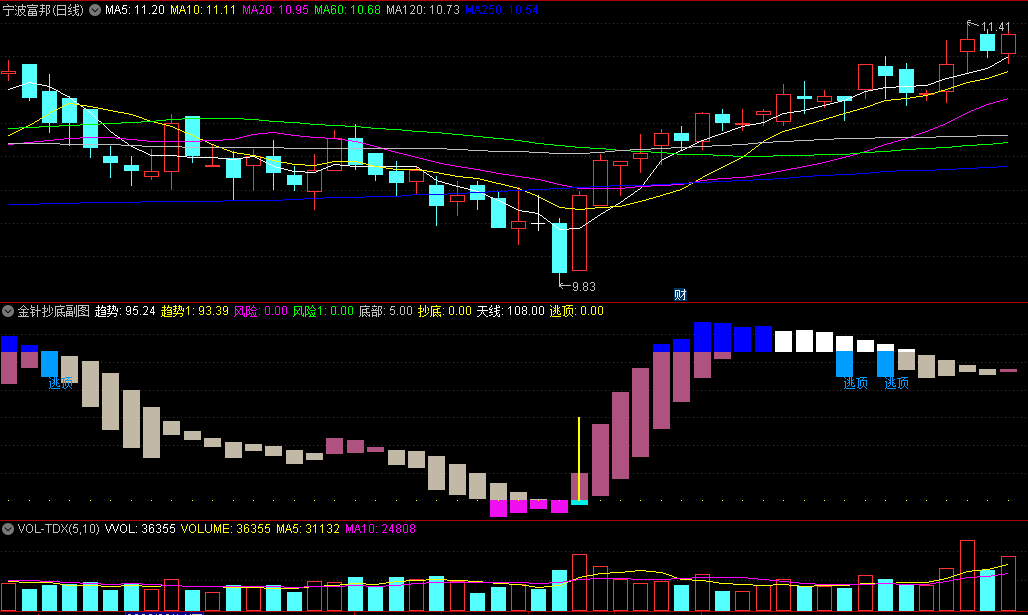The height and width of the screenshot is (615, 1028).
Task: Click the 天线: 108.00 value
Action: (x=510, y=311)
